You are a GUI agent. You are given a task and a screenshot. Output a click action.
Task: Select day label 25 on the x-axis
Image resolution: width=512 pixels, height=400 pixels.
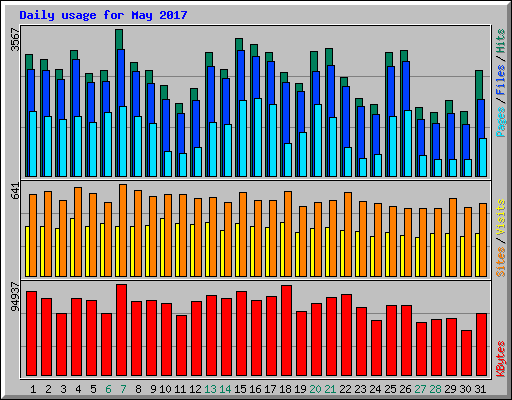[390, 389]
